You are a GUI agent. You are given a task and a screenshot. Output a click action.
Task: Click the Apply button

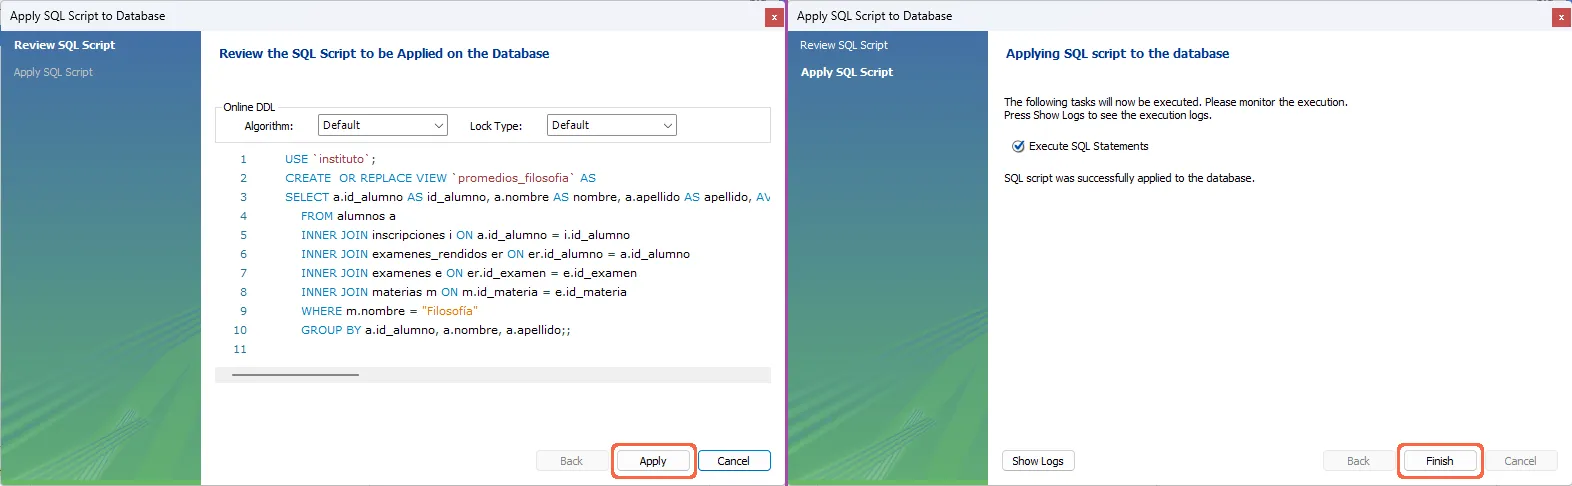coord(653,461)
